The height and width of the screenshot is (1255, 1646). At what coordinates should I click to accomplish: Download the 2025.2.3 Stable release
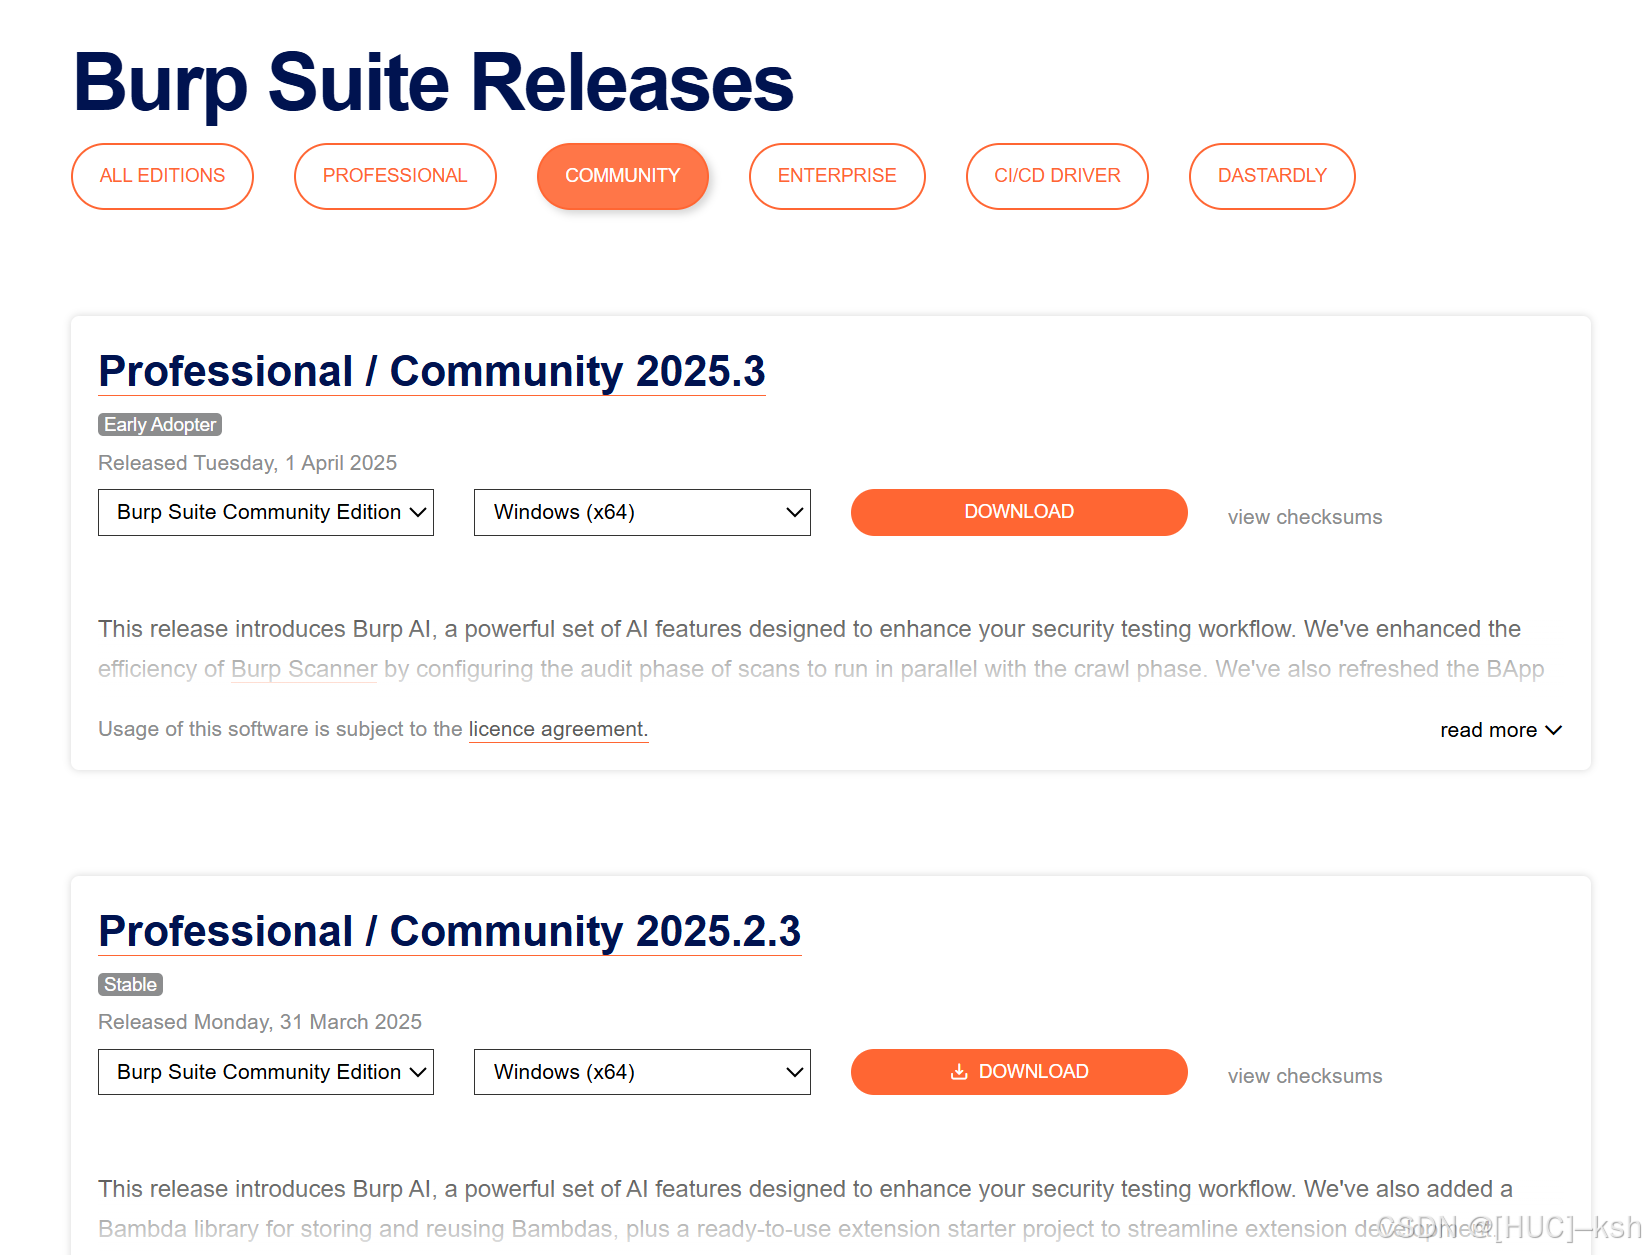[x=1019, y=1072]
